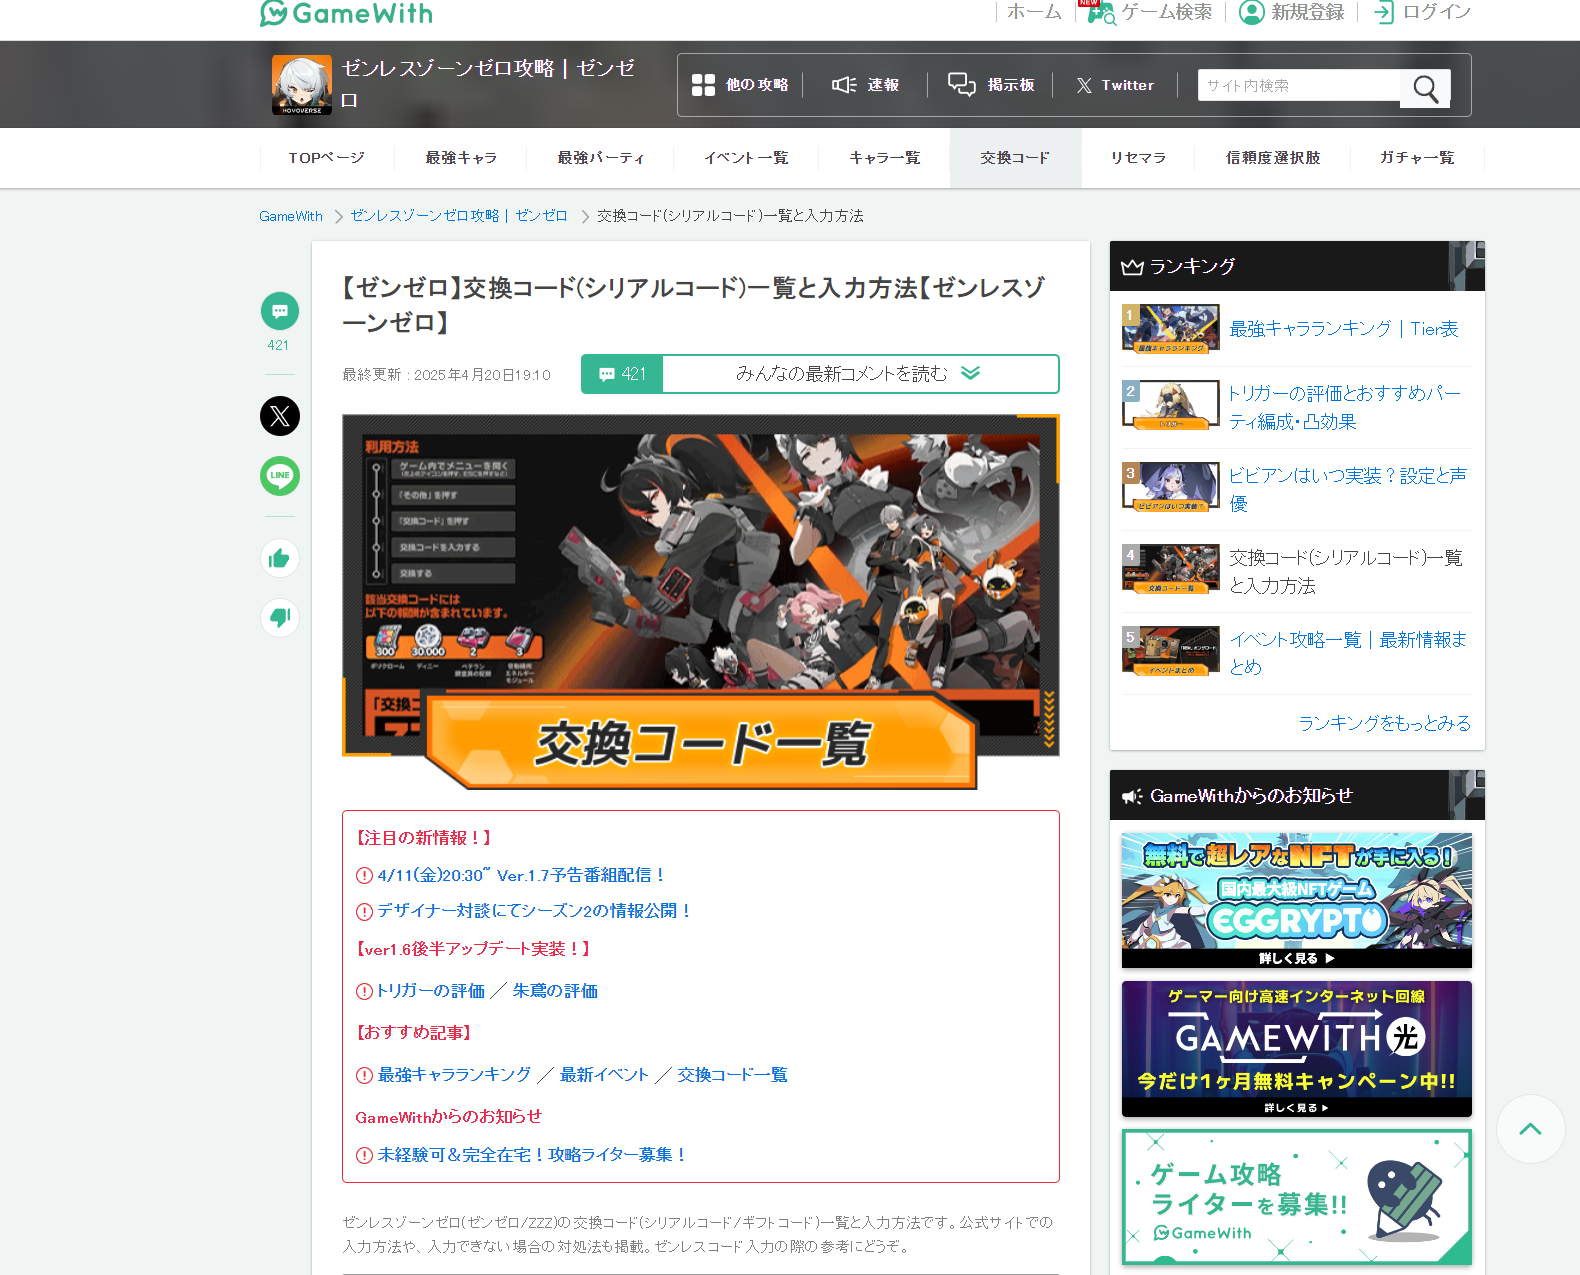Screen dimensions: 1580x1275
Task: Click ログイン login icon
Action: coord(1384,12)
